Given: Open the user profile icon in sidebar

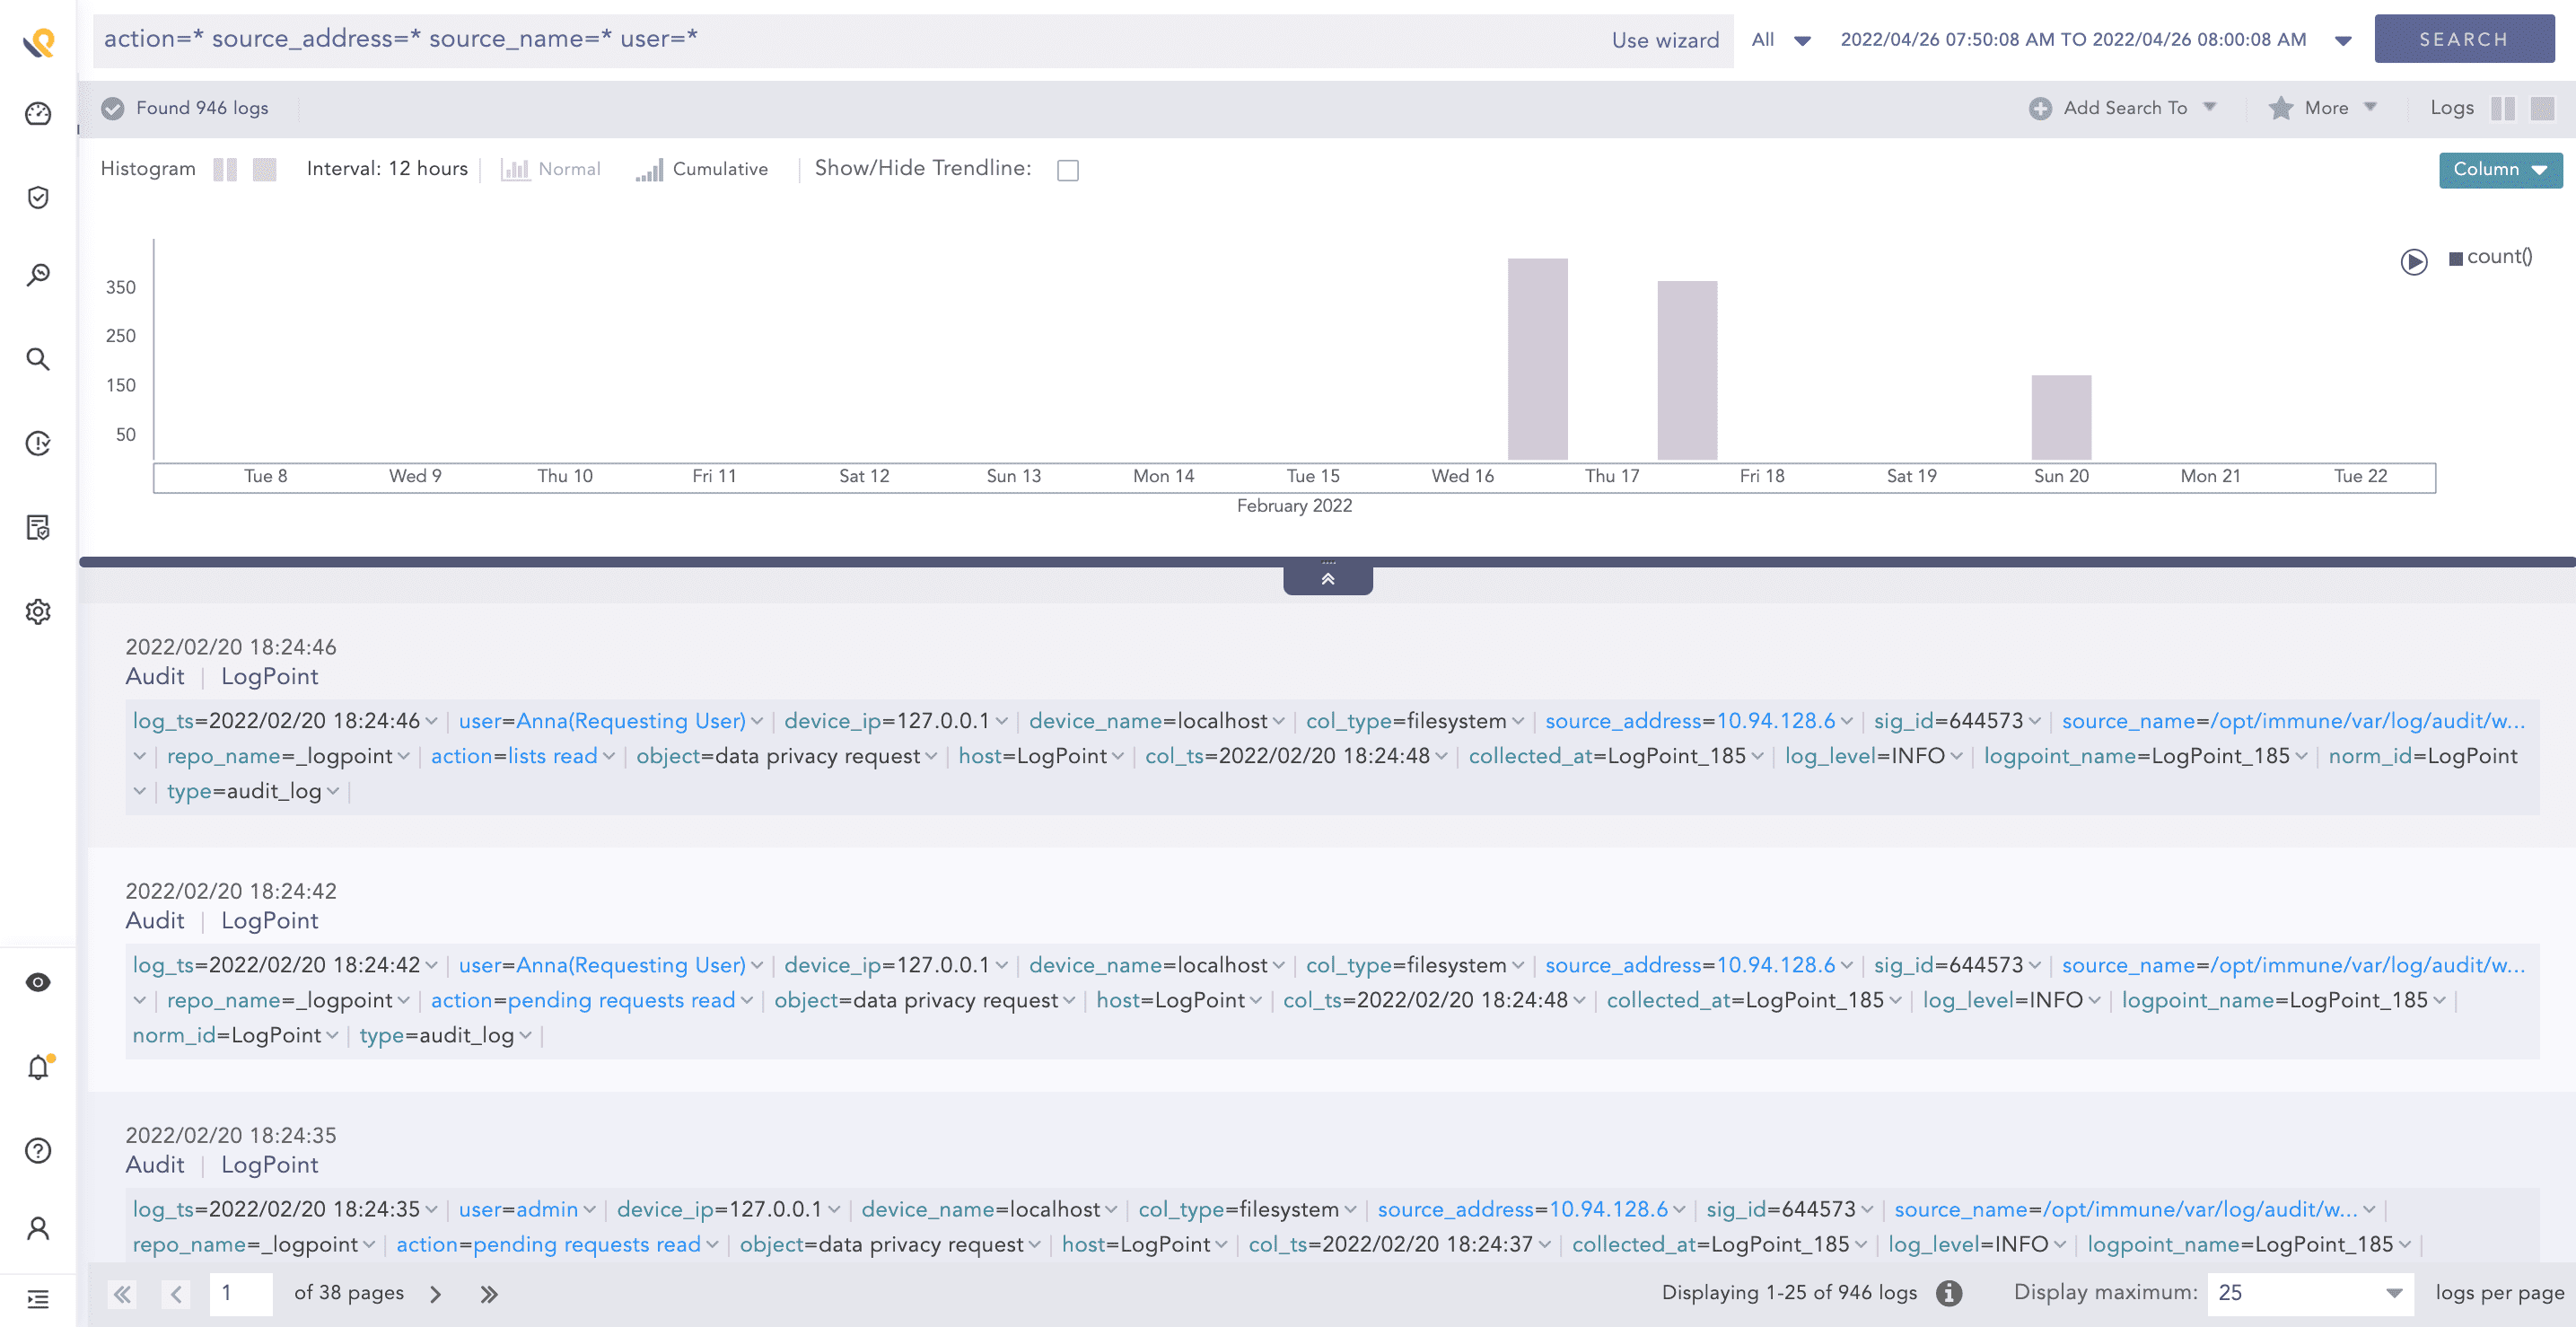Looking at the screenshot, I should tap(38, 1228).
